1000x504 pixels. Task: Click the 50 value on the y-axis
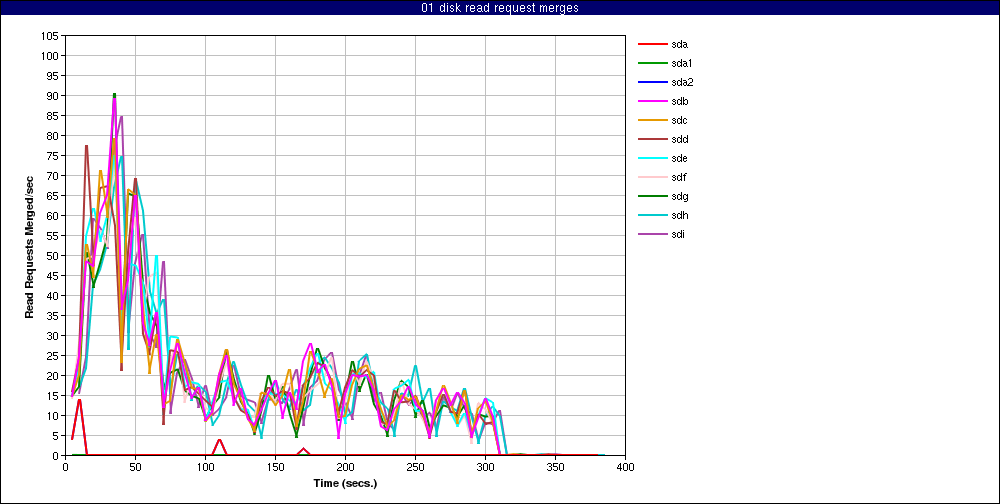point(54,256)
